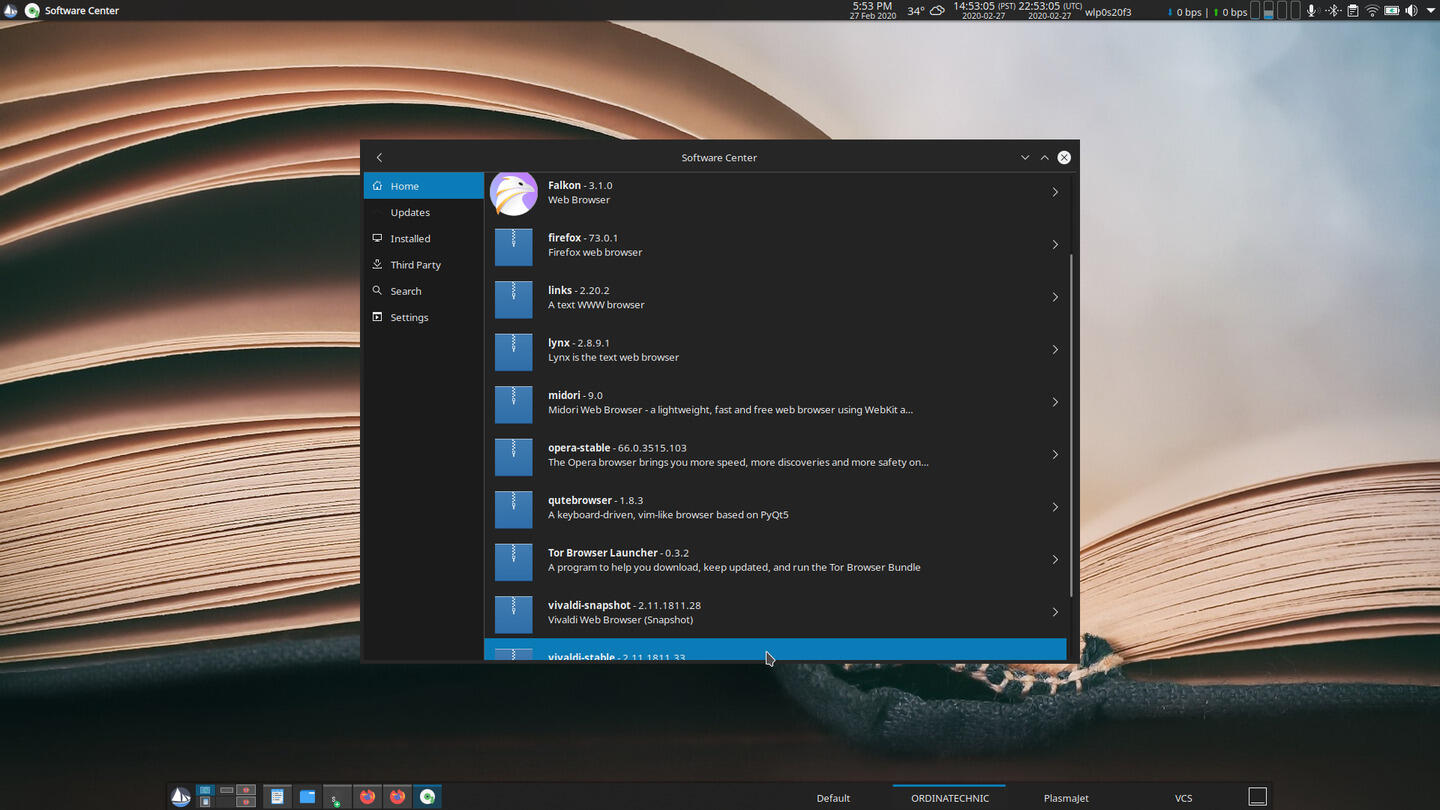
Task: Click the battery tray icon
Action: click(1391, 11)
